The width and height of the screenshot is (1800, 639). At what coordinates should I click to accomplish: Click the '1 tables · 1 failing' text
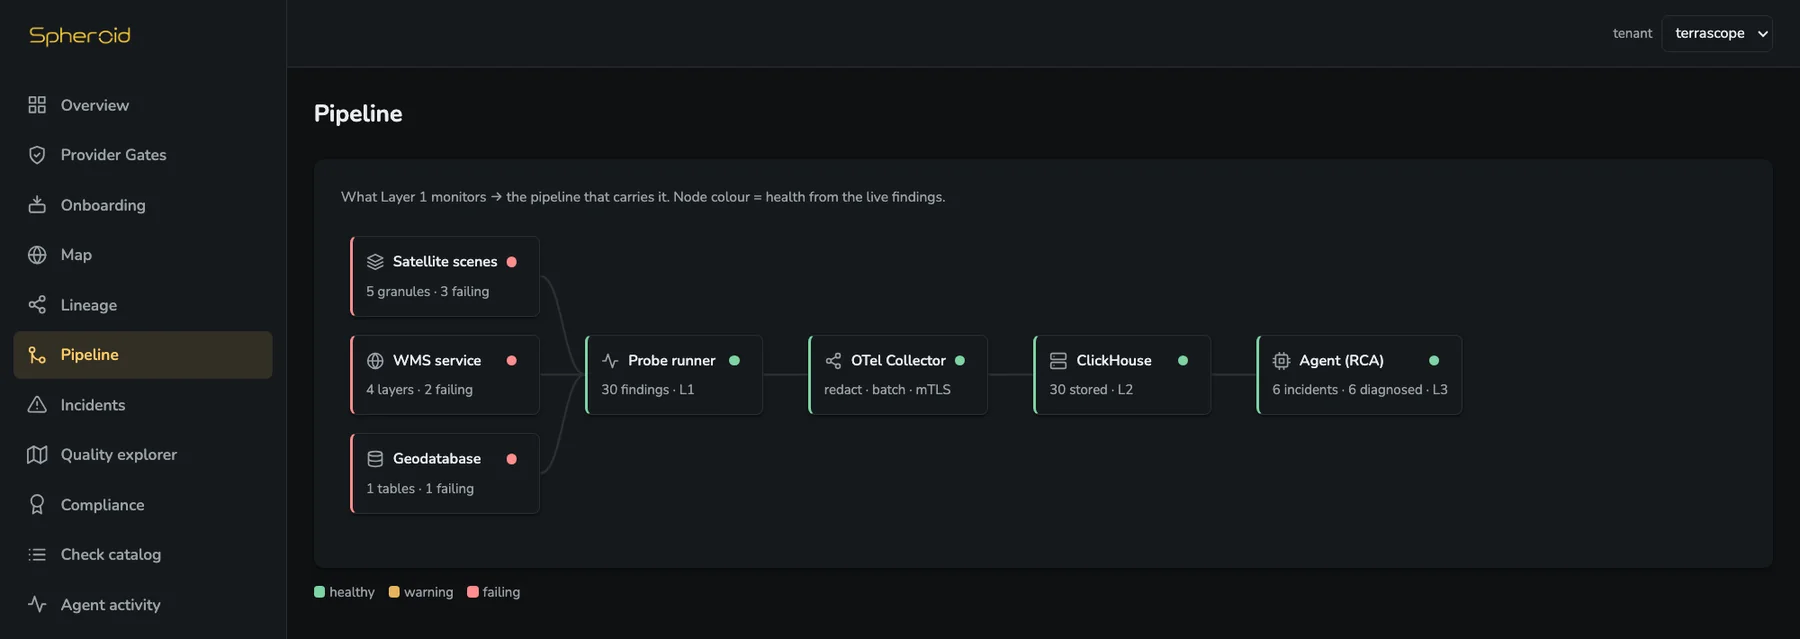(x=420, y=489)
